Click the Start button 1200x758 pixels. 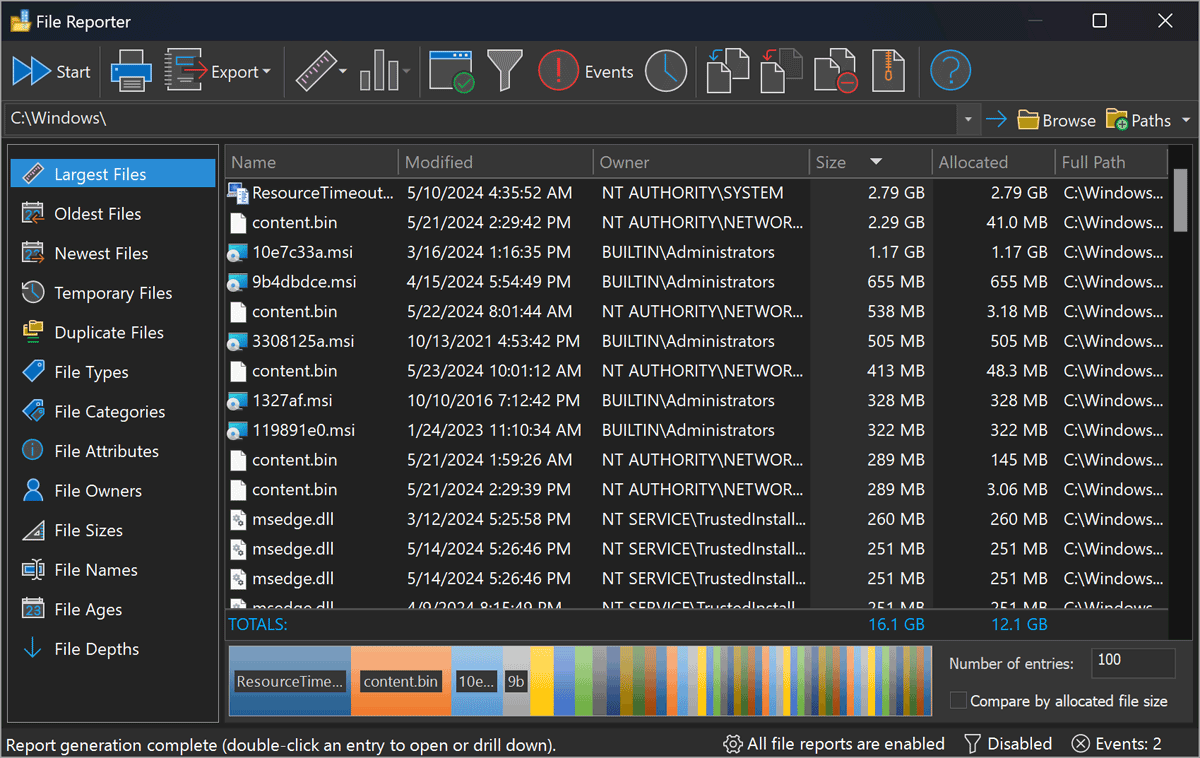click(x=52, y=71)
